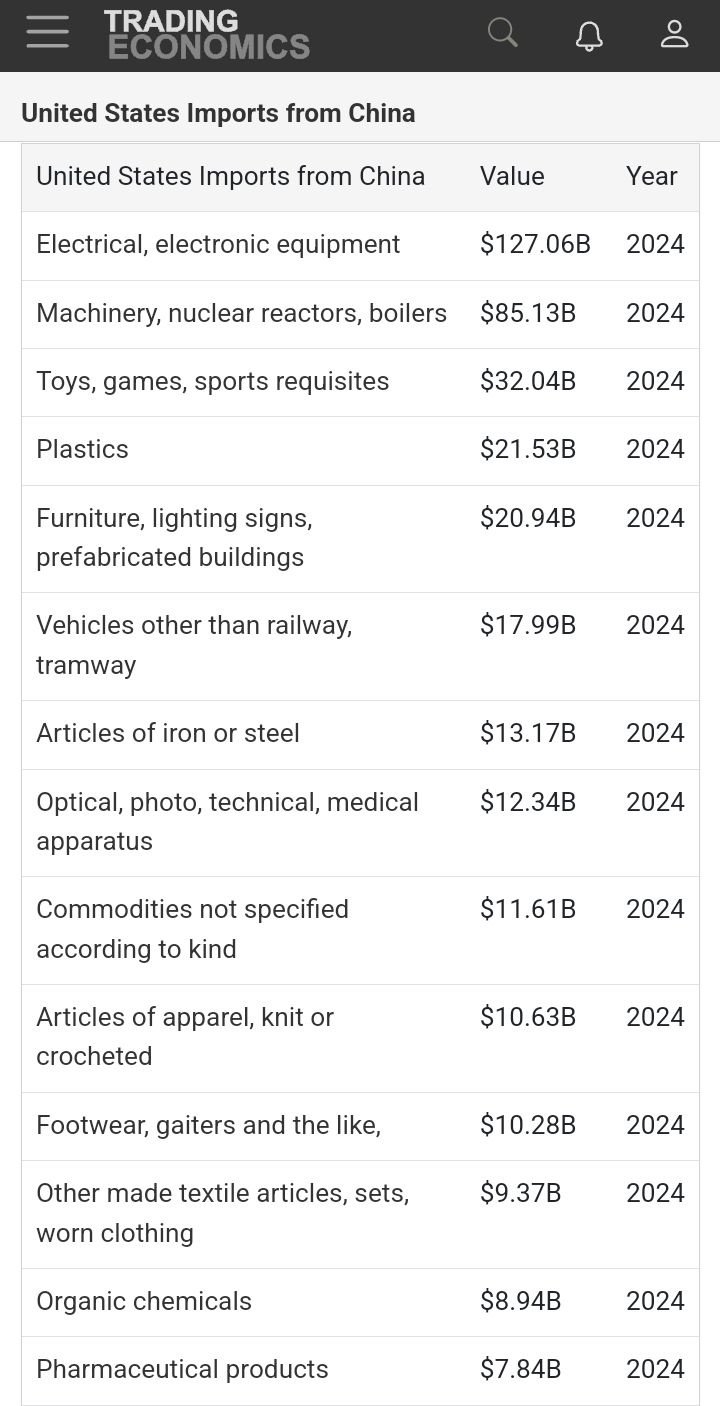Open the hamburger navigation menu

pyautogui.click(x=47, y=33)
